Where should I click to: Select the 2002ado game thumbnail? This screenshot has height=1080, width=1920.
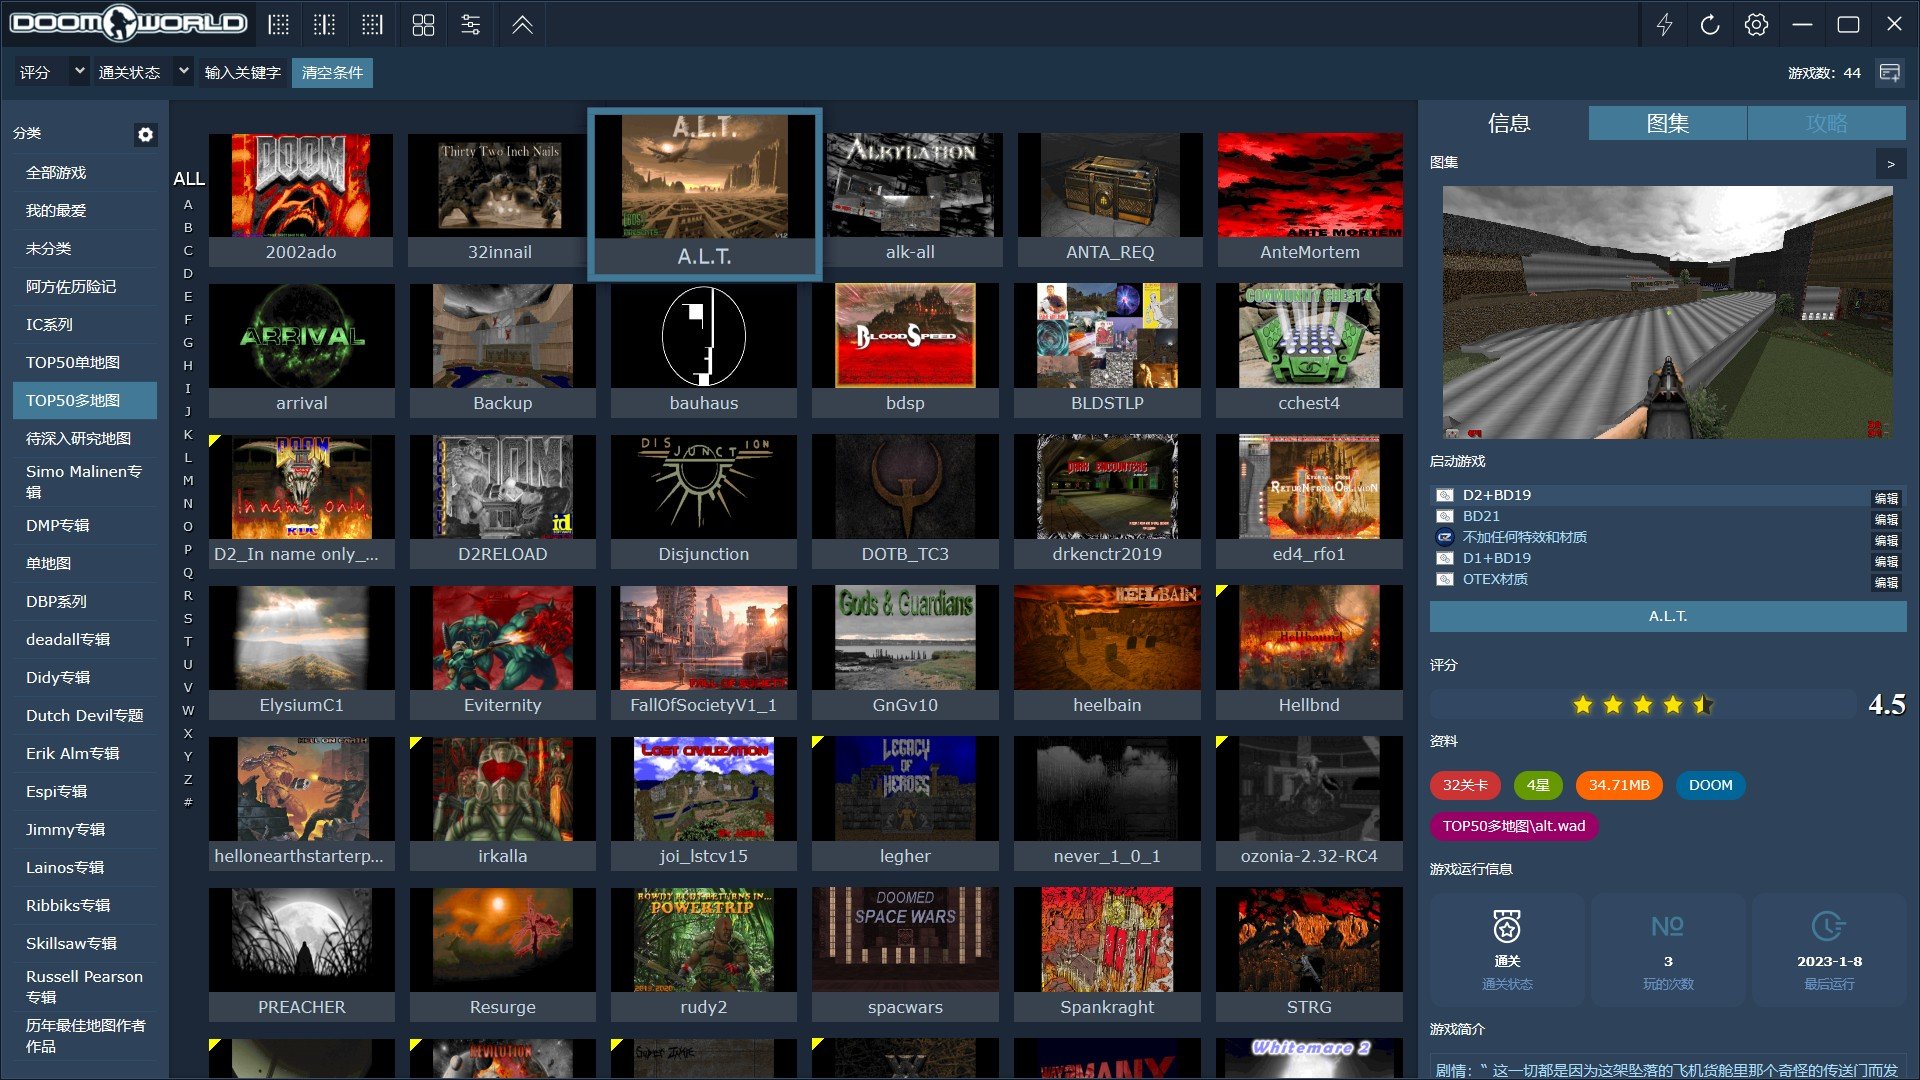[x=301, y=199]
